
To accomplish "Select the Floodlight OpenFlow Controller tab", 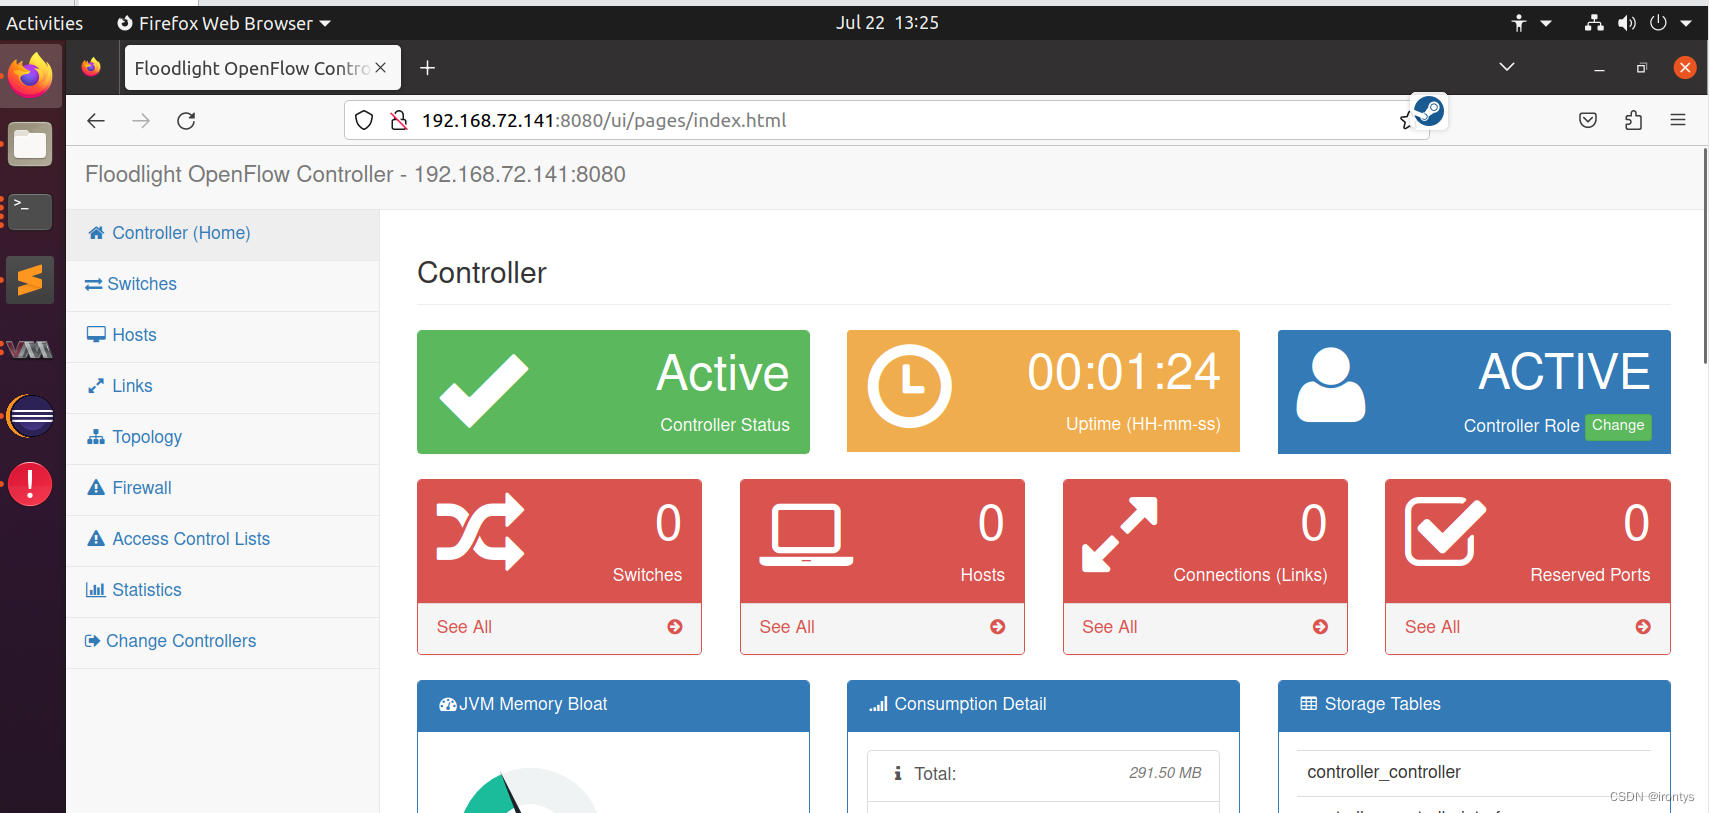I will point(262,68).
